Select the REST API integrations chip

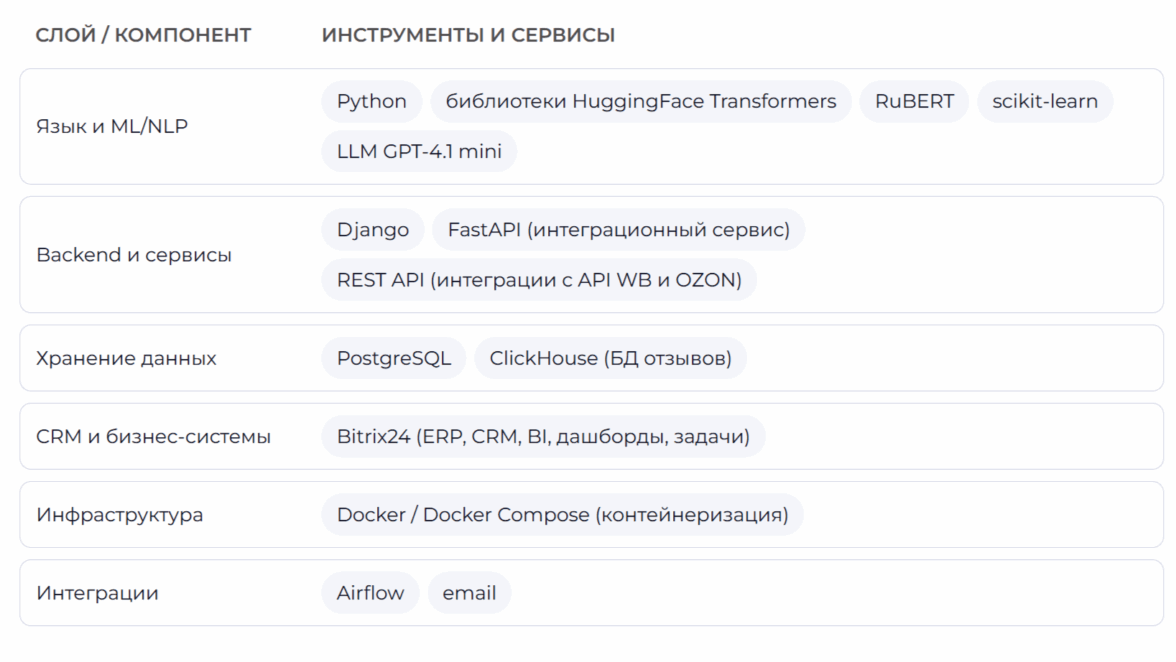[539, 280]
